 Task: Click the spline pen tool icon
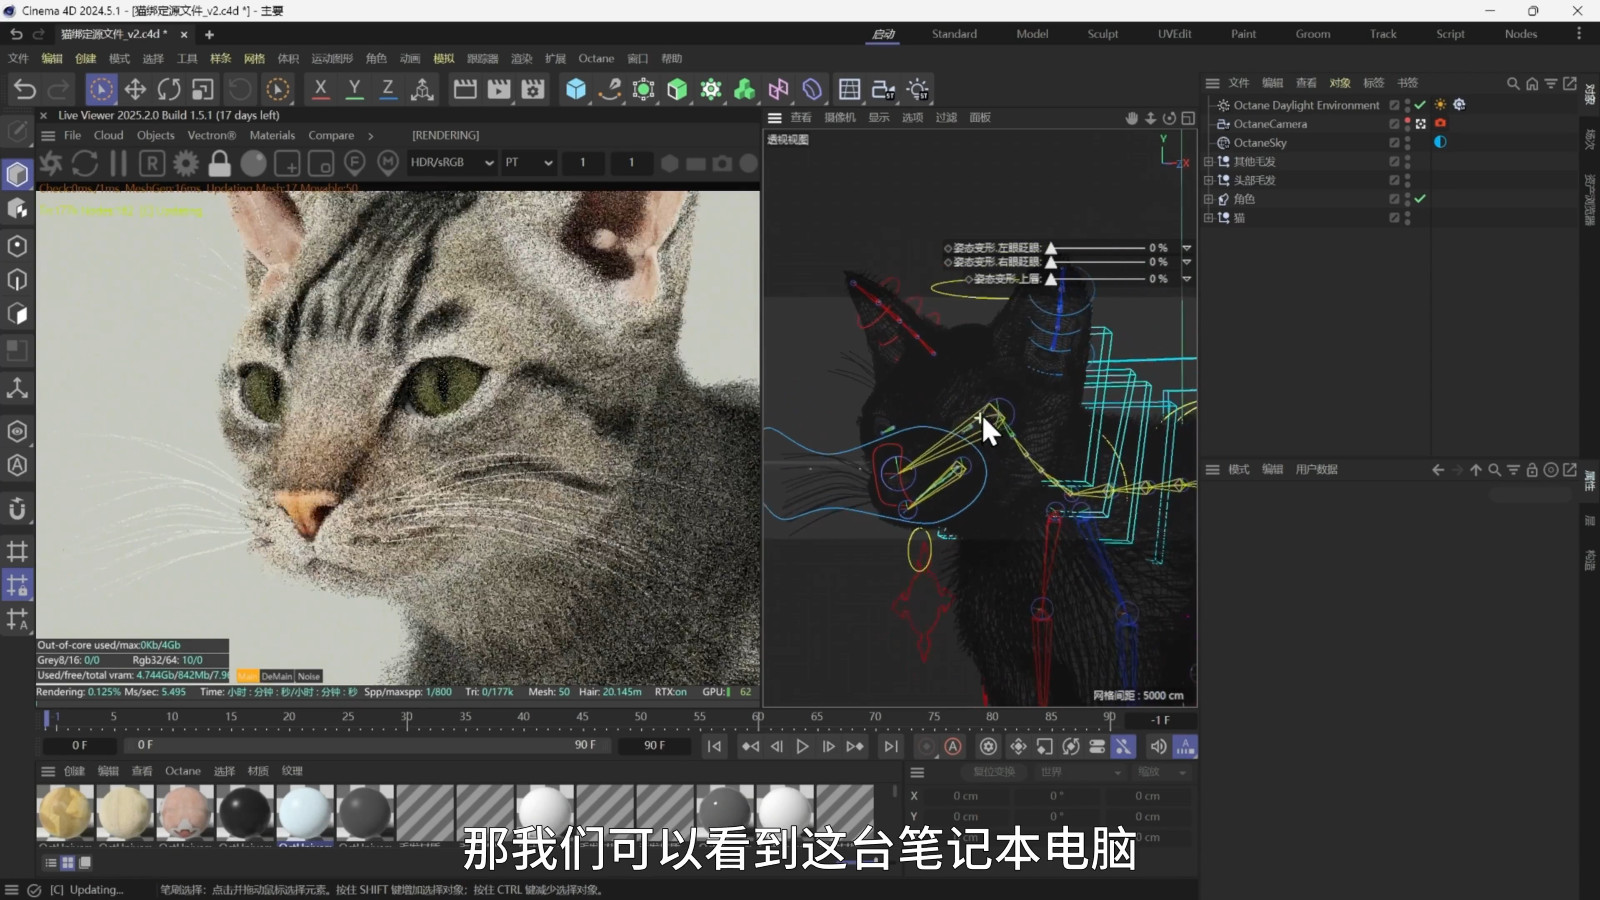pos(610,89)
